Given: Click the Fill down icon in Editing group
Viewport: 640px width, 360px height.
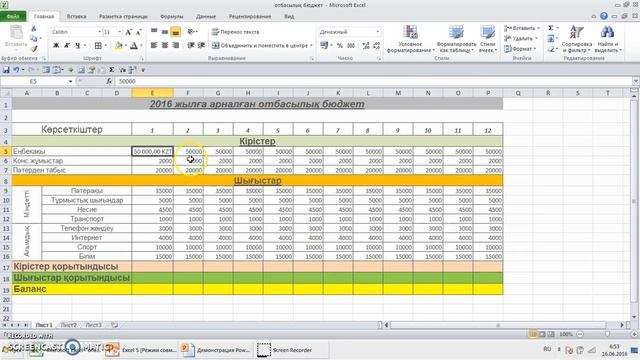Looking at the screenshot, I should tap(551, 39).
